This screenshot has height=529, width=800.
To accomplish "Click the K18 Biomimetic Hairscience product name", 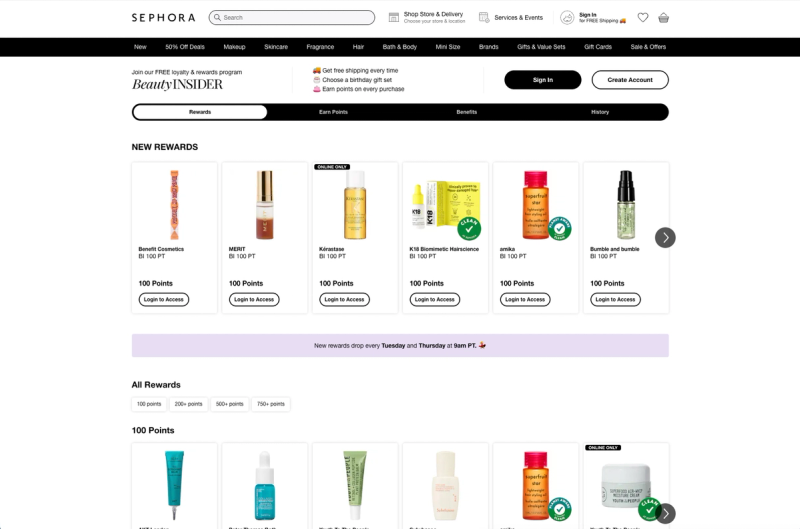I will (444, 249).
